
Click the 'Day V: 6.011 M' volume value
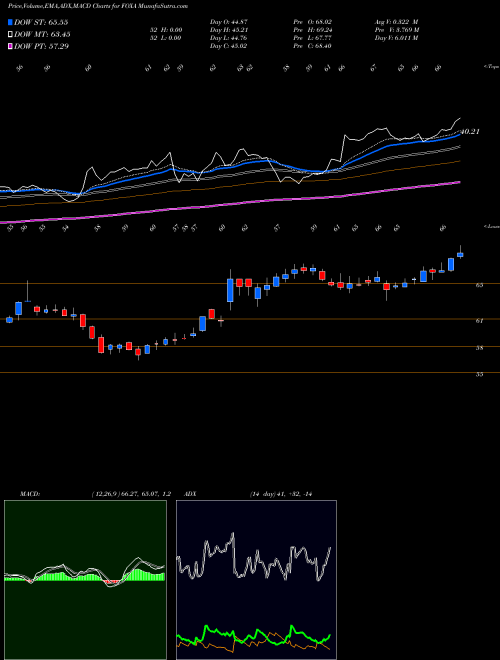[x=396, y=38]
